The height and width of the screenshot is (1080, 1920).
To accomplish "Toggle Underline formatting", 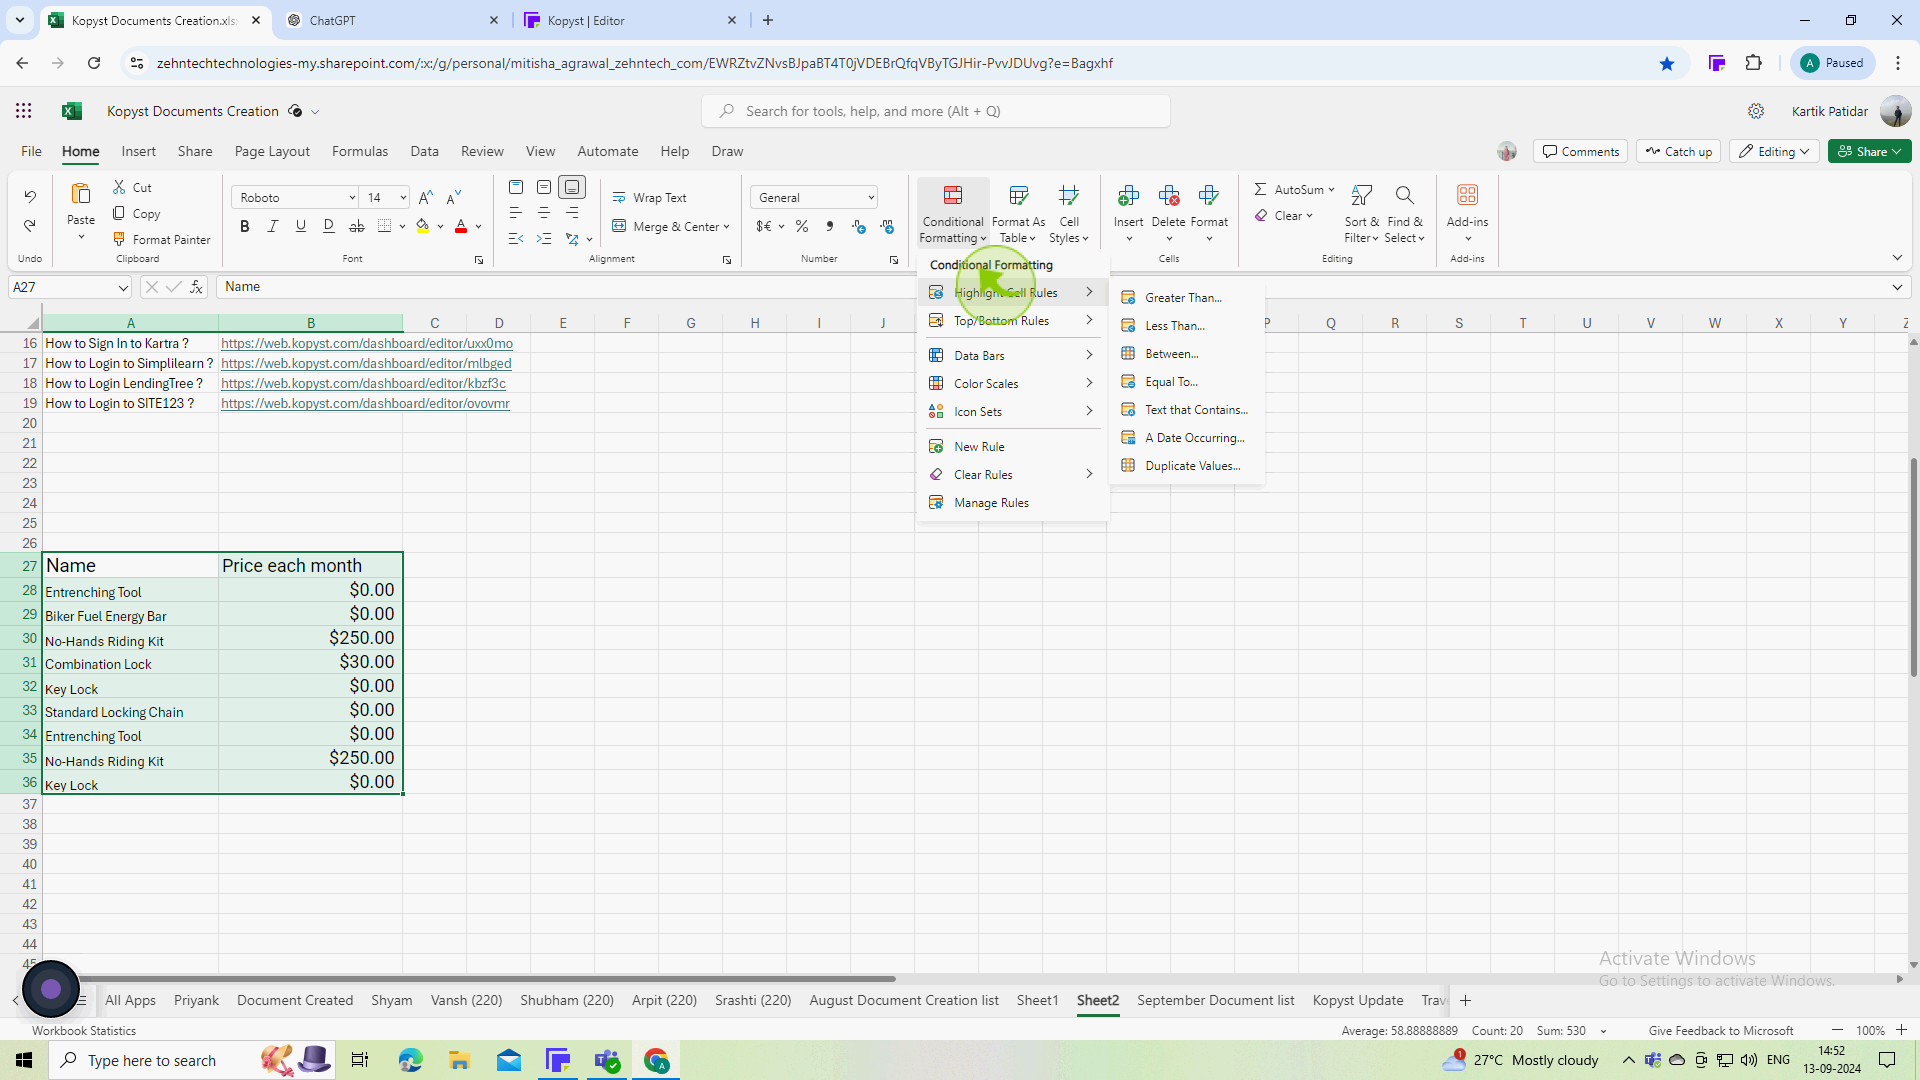I will pos(301,226).
